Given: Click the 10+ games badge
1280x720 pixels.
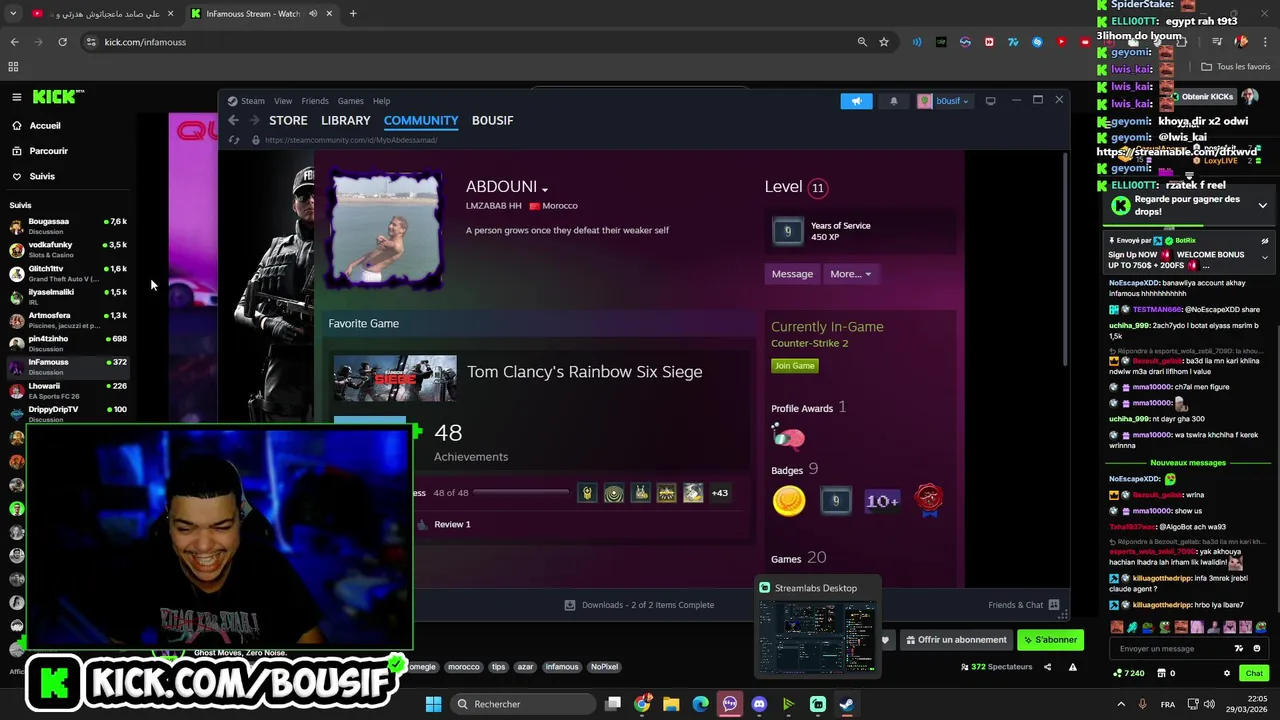Looking at the screenshot, I should [882, 501].
